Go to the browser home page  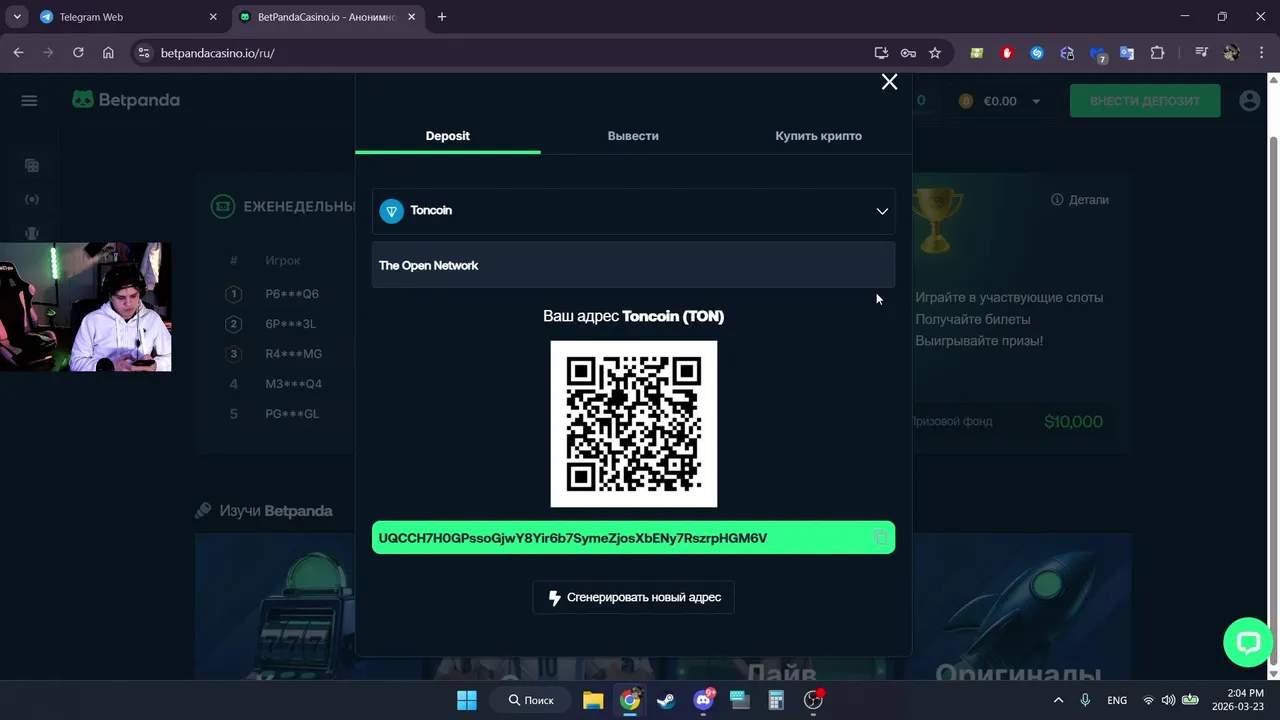point(108,53)
